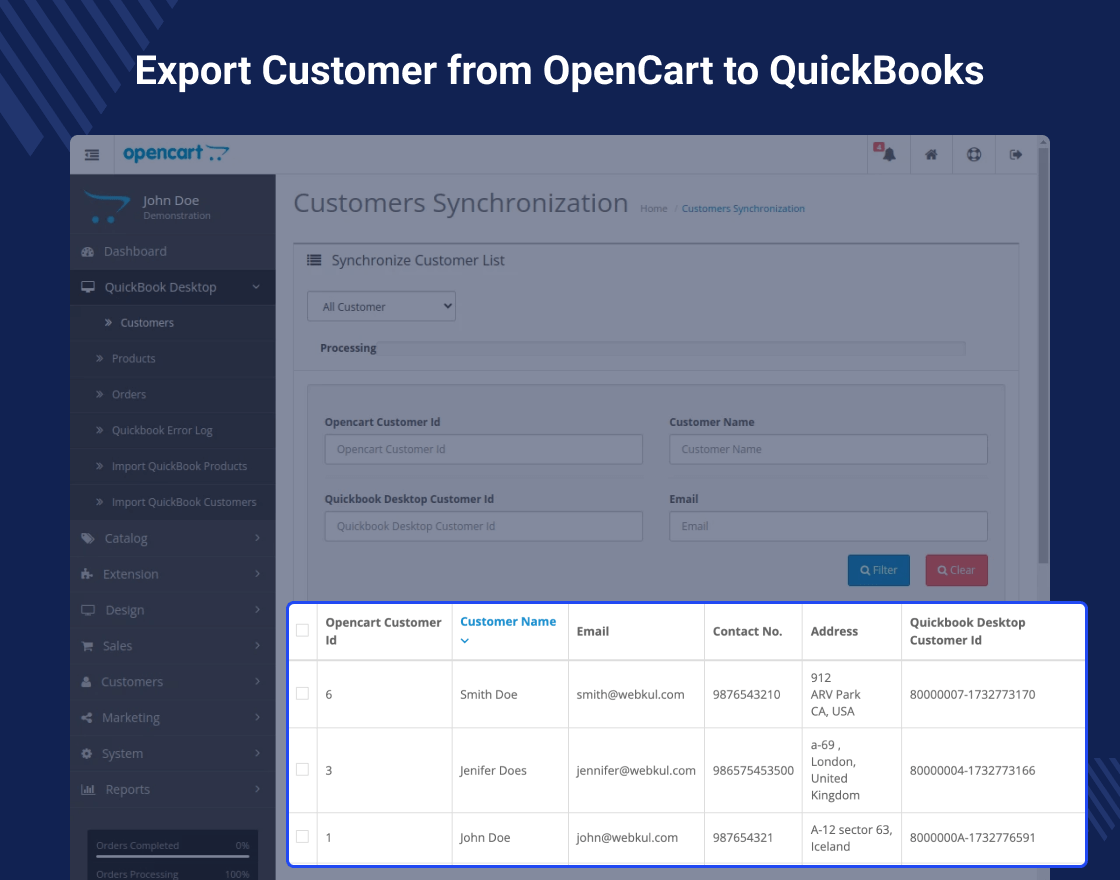
Task: Check the John Doe row checkbox
Action: pos(302,836)
